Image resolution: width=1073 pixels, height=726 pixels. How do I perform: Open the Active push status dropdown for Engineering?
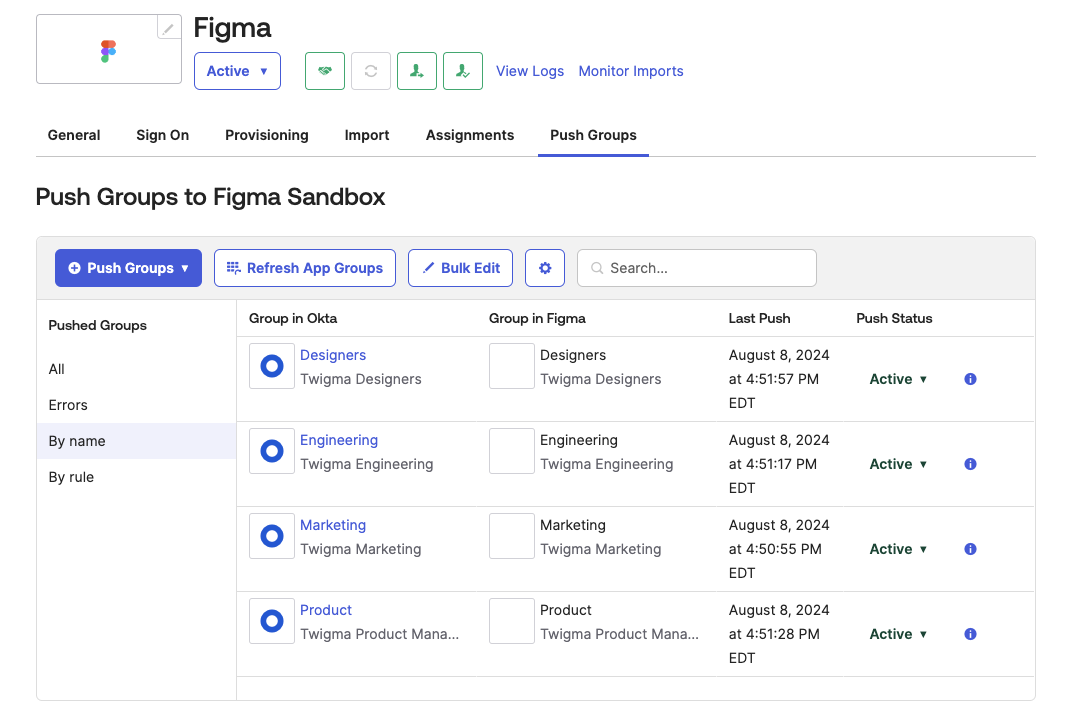tap(898, 464)
